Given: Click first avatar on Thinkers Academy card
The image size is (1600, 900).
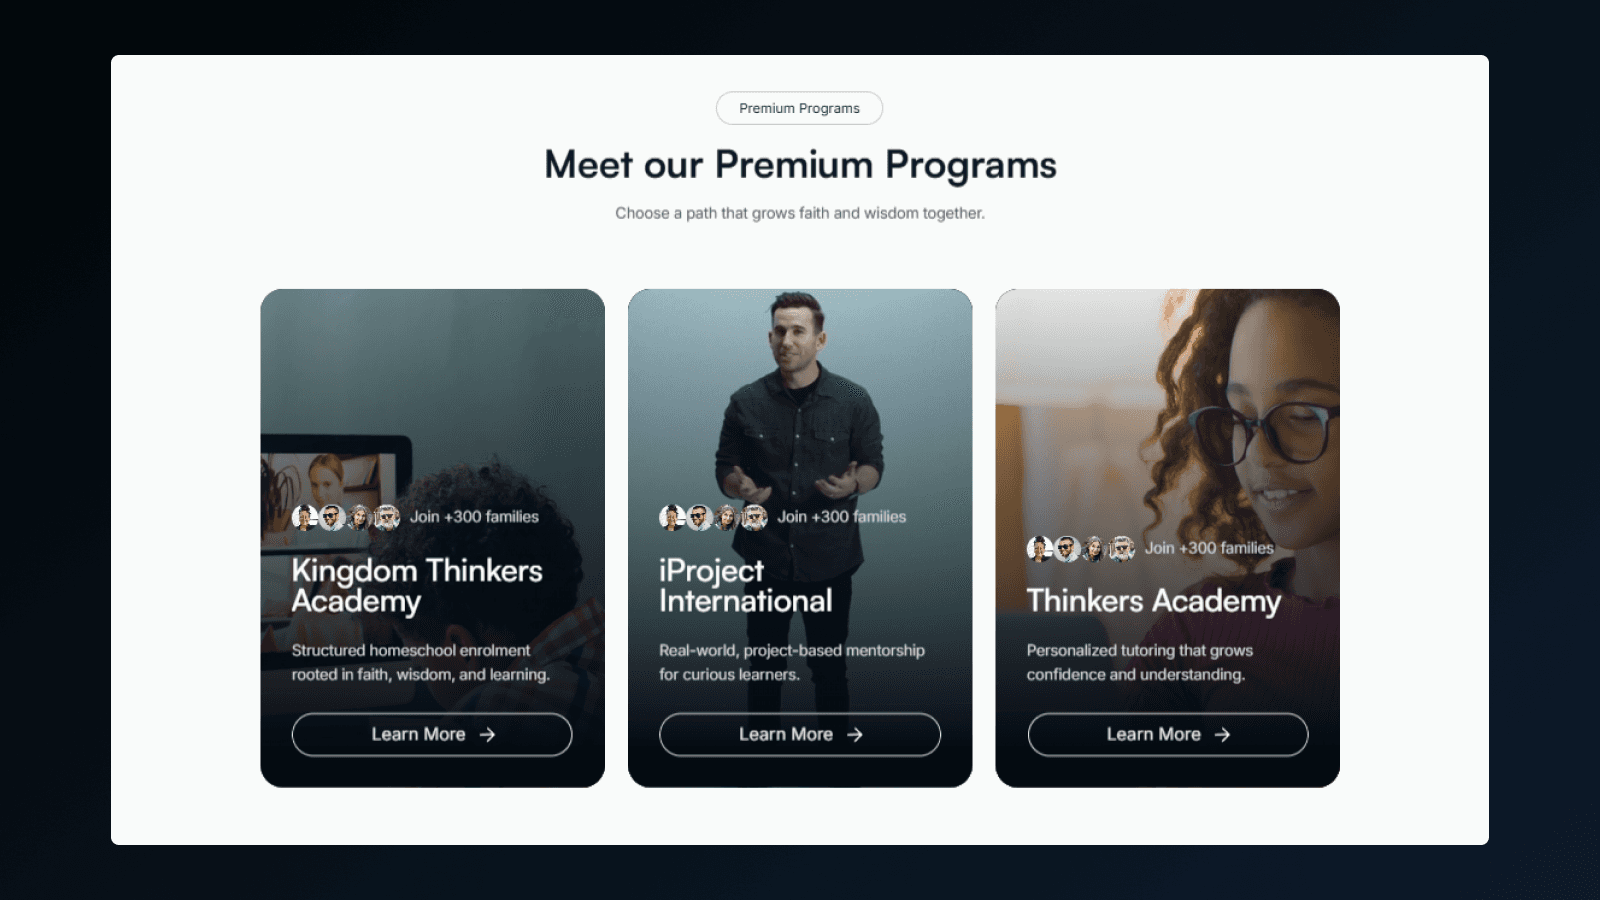Looking at the screenshot, I should [x=1040, y=548].
